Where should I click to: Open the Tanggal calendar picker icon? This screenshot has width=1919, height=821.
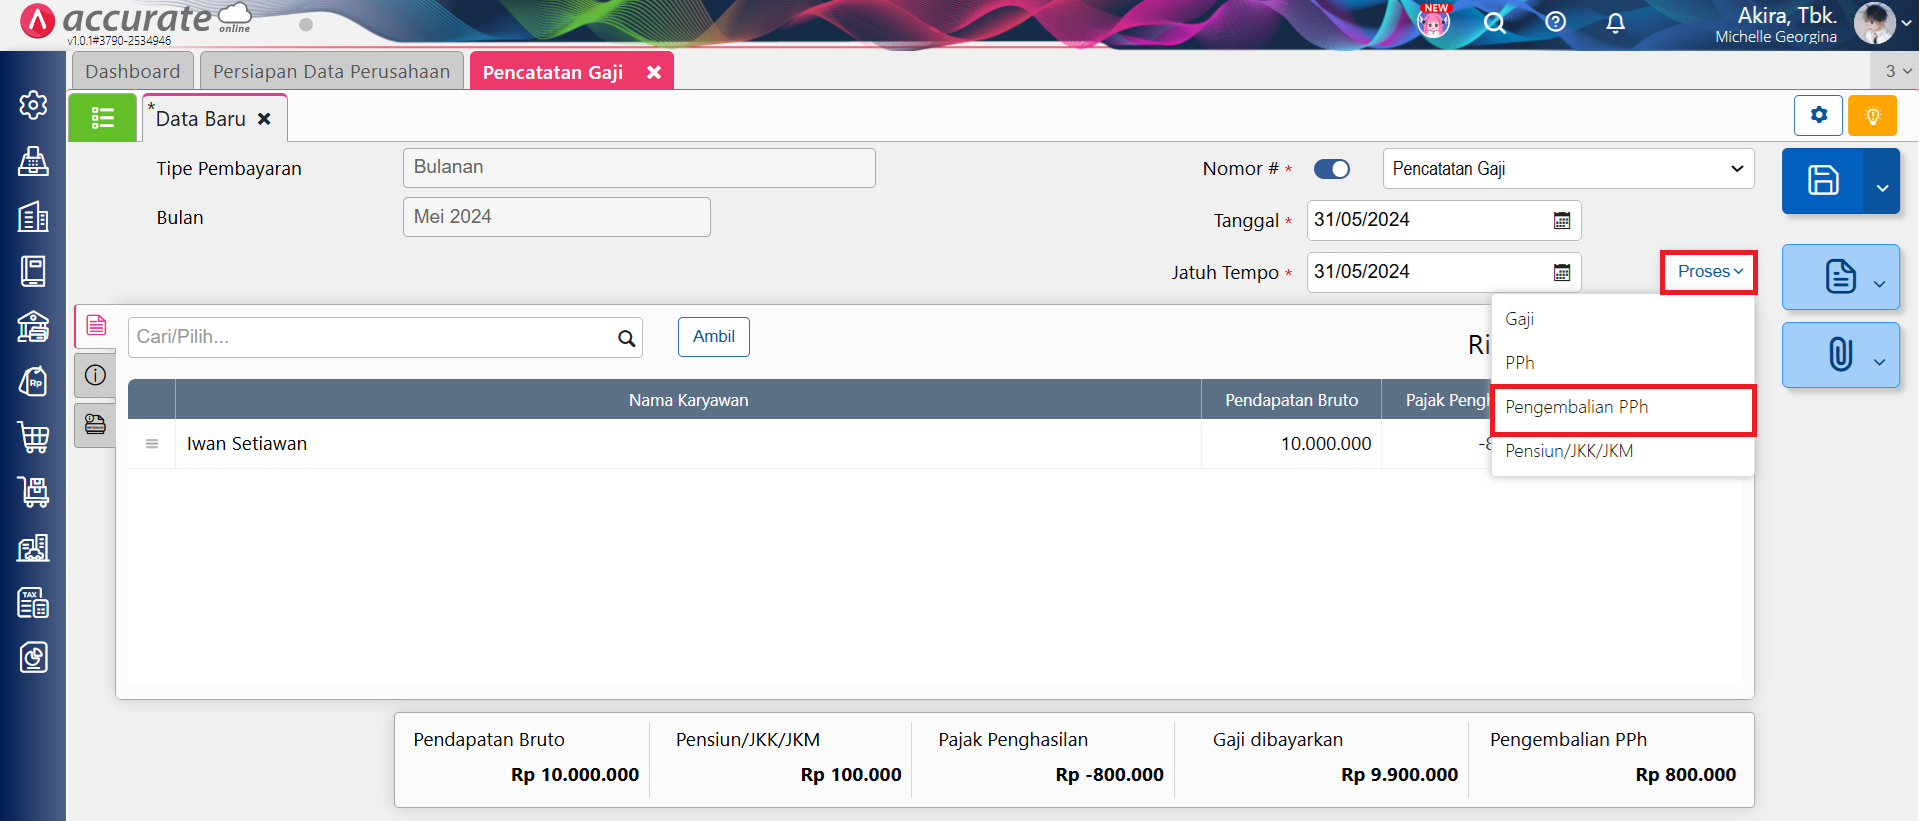[1561, 221]
